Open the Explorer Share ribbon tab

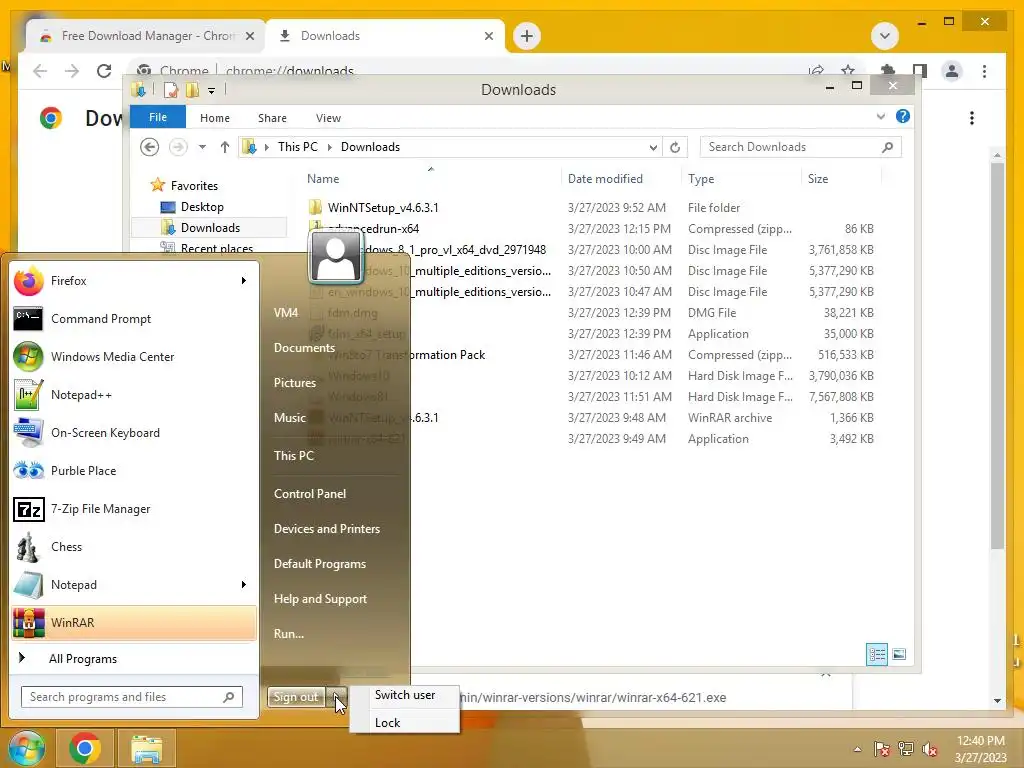272,118
